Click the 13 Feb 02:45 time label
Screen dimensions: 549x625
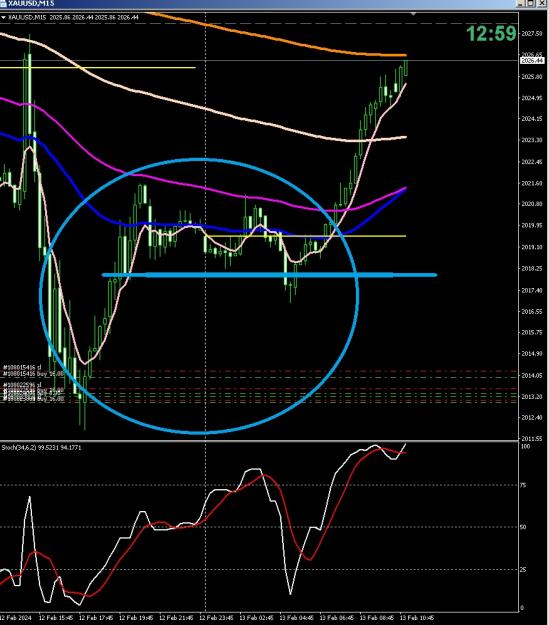coord(256,618)
